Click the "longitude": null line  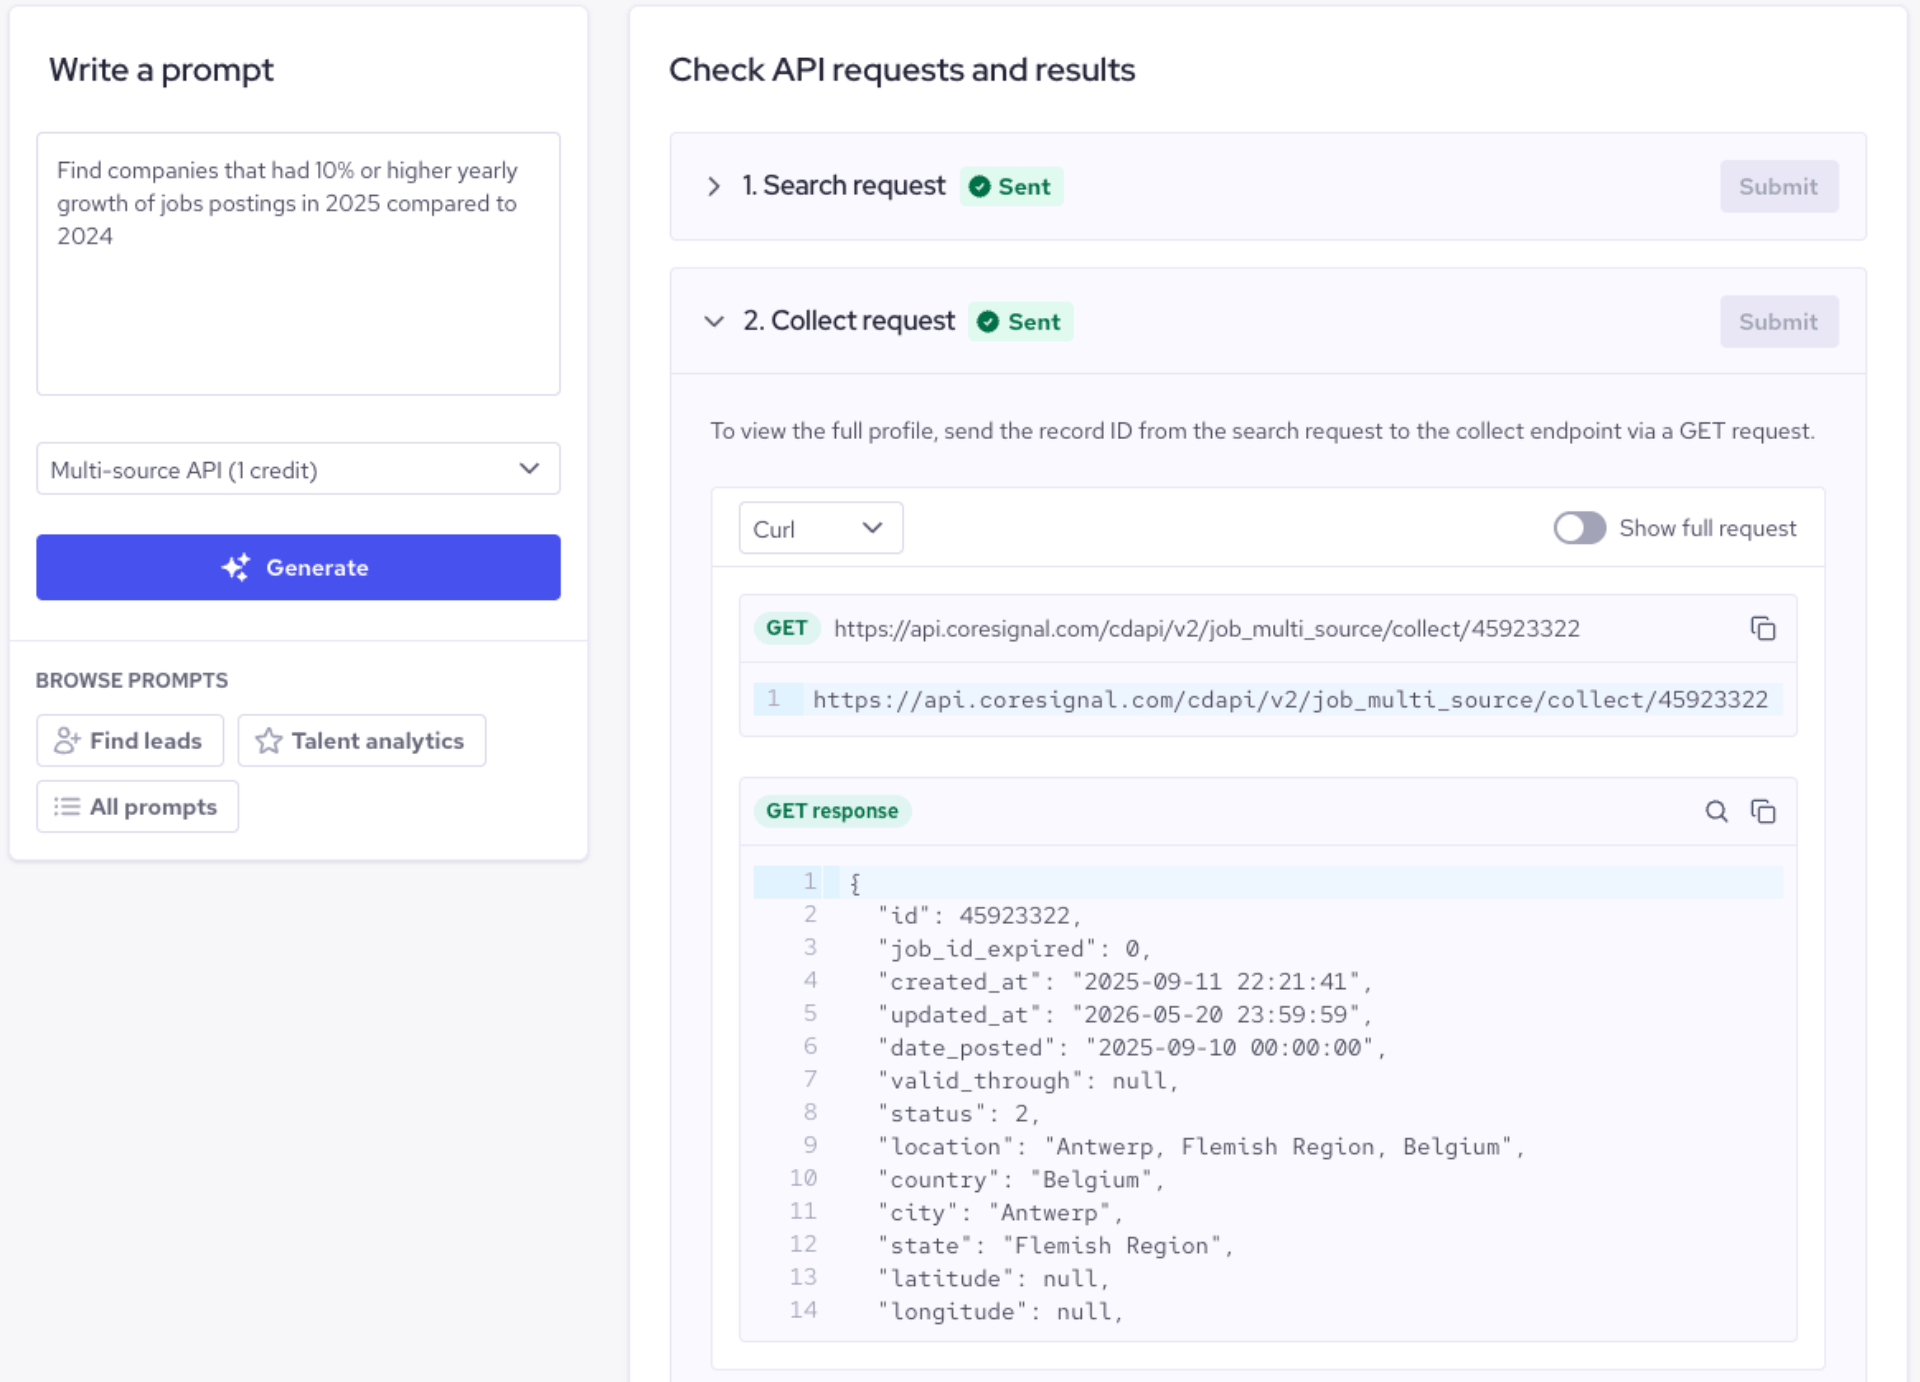pyautogui.click(x=1000, y=1311)
